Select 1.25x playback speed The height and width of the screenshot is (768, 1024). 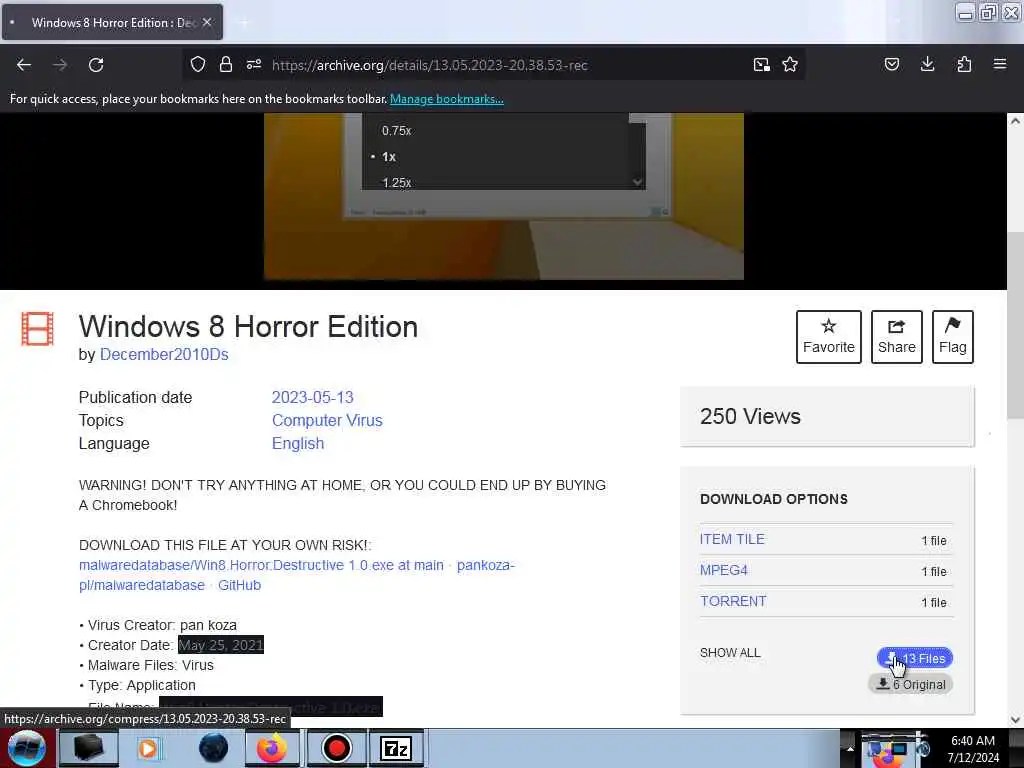pos(396,183)
